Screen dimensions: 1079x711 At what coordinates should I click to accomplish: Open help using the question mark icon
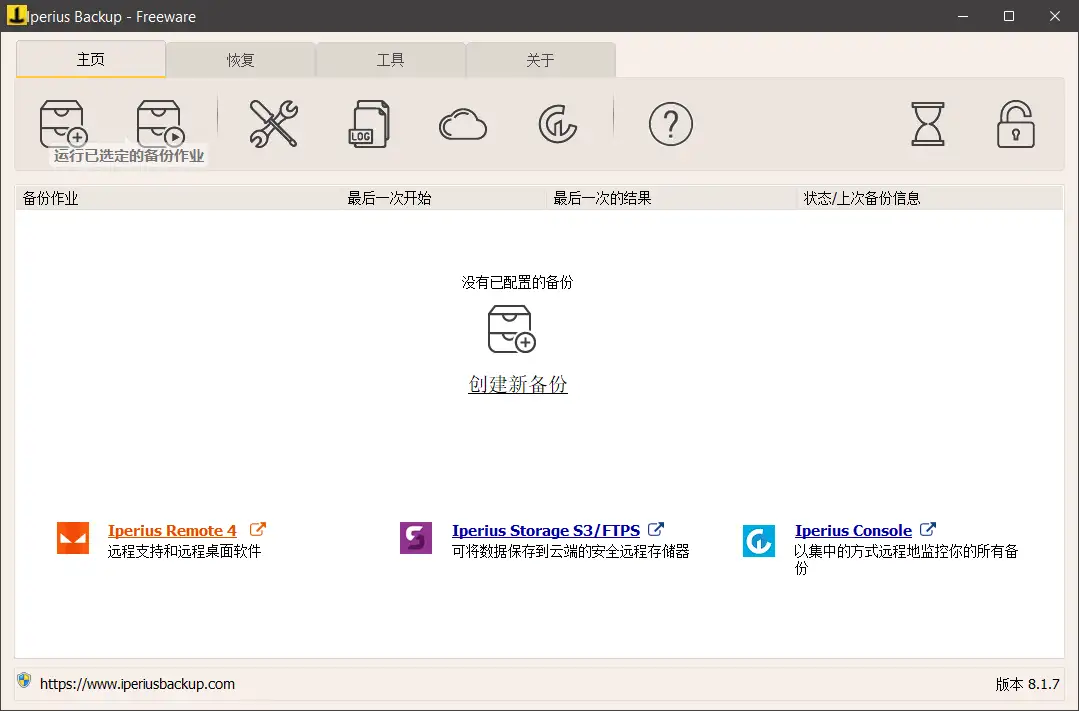670,123
